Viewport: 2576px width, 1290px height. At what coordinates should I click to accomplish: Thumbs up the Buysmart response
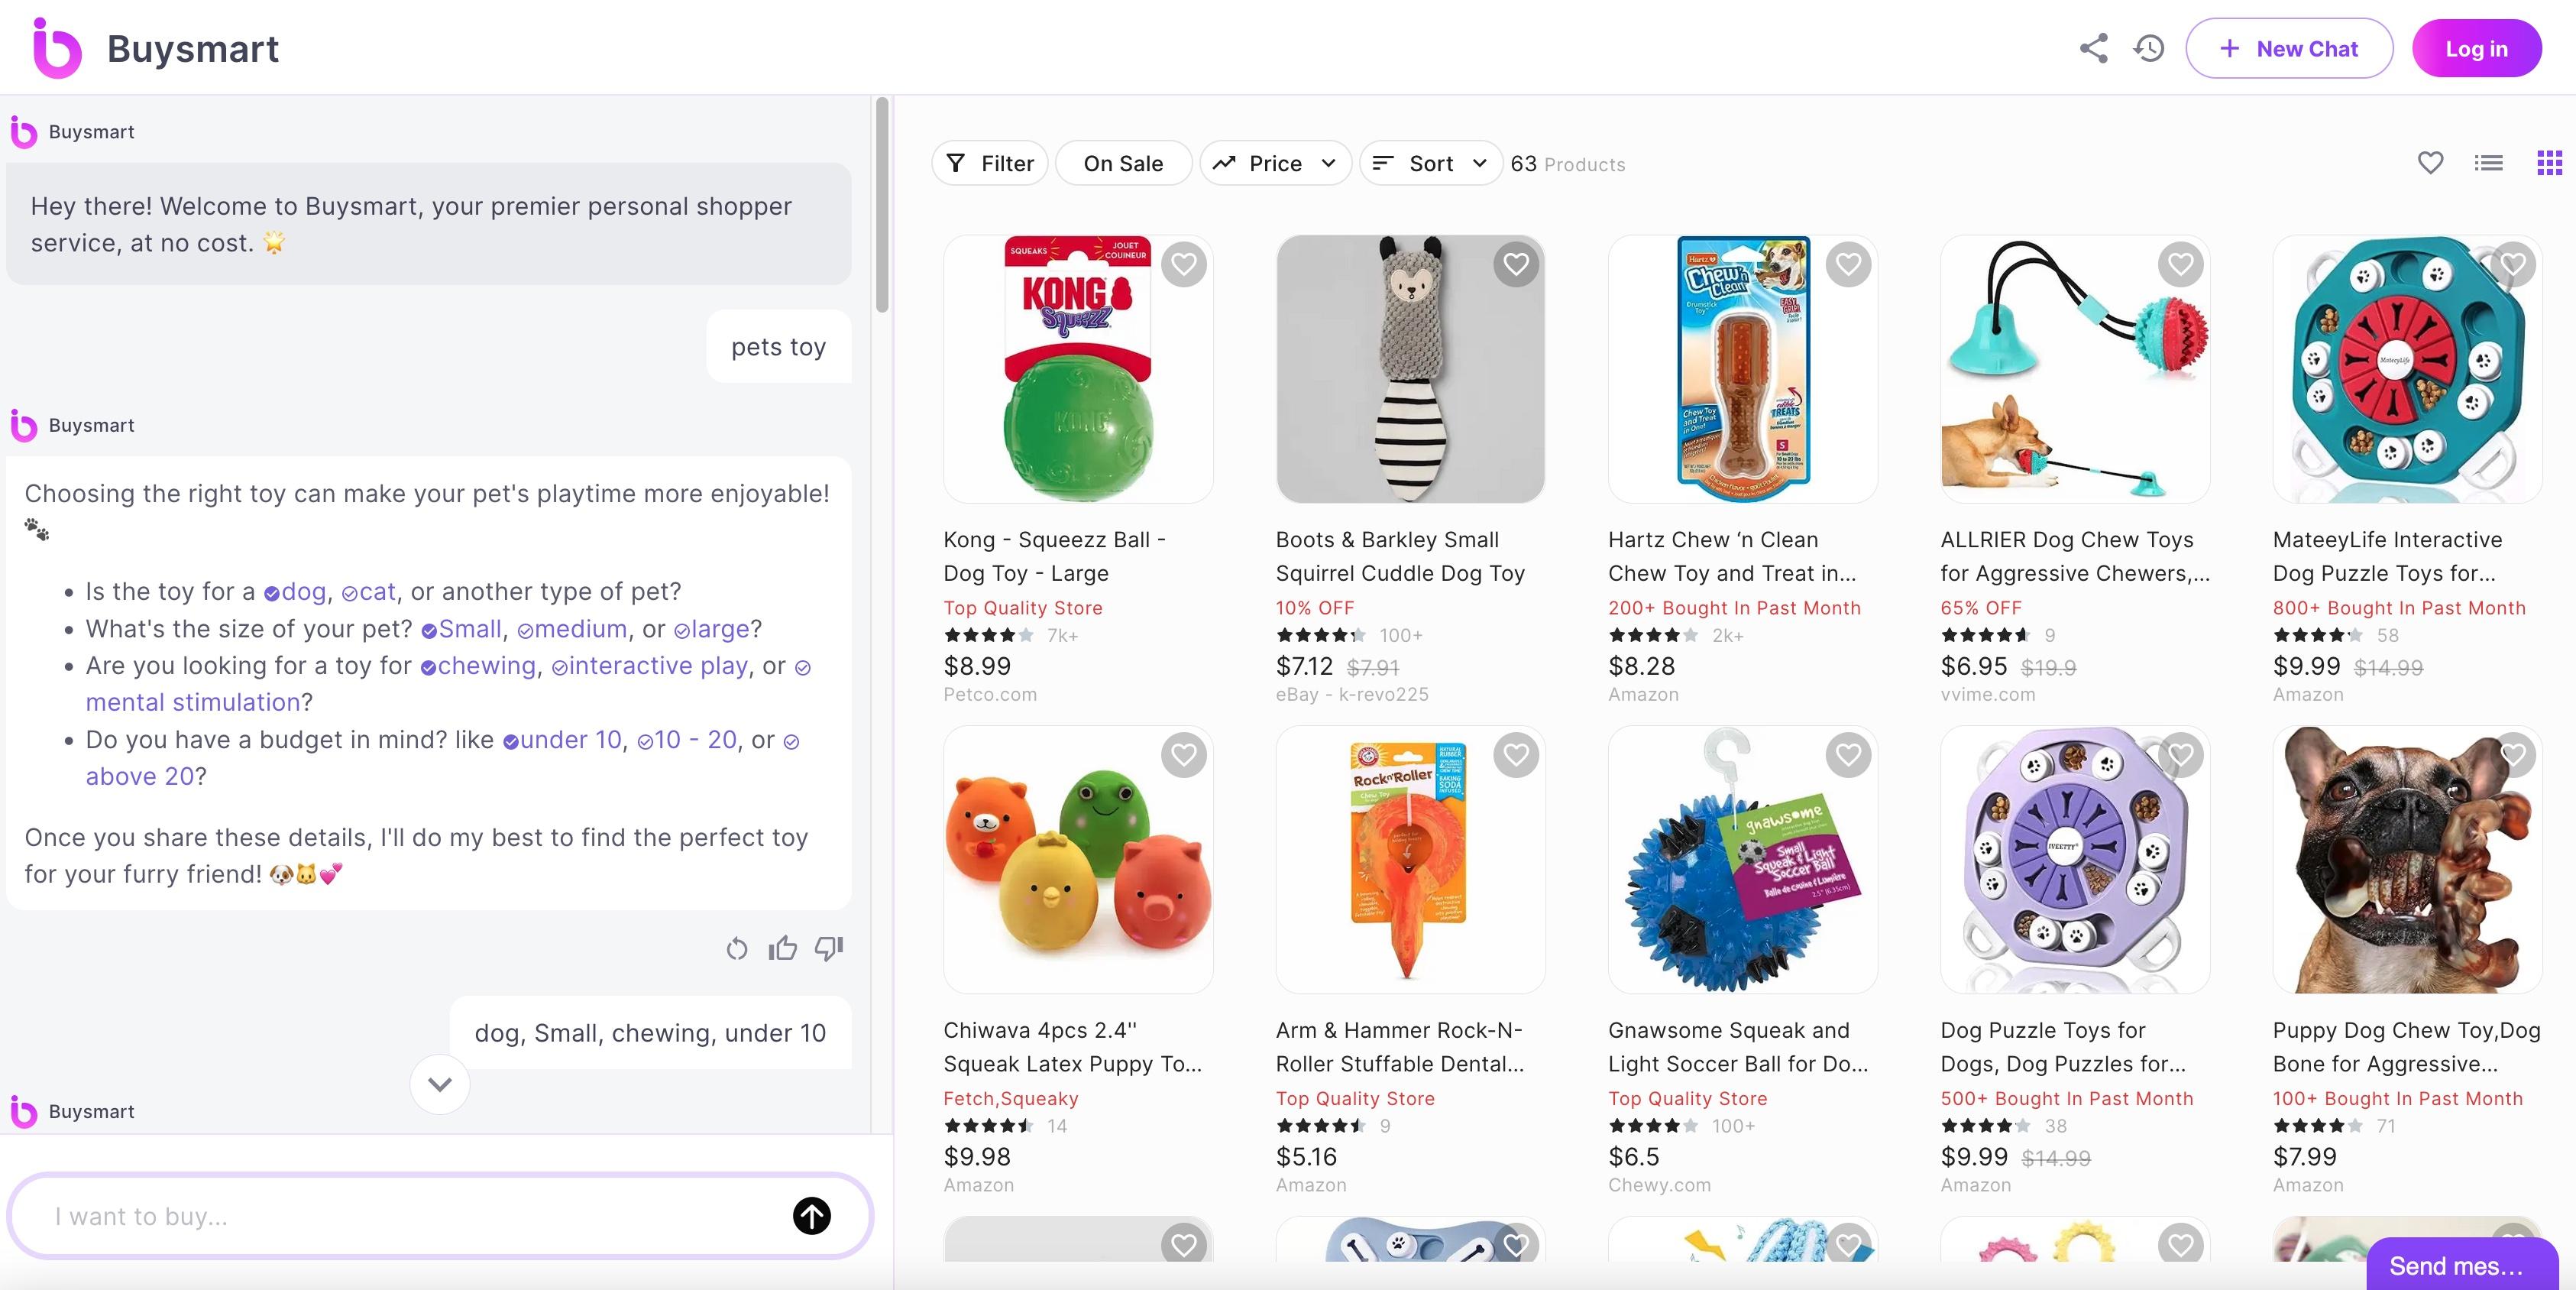782,948
